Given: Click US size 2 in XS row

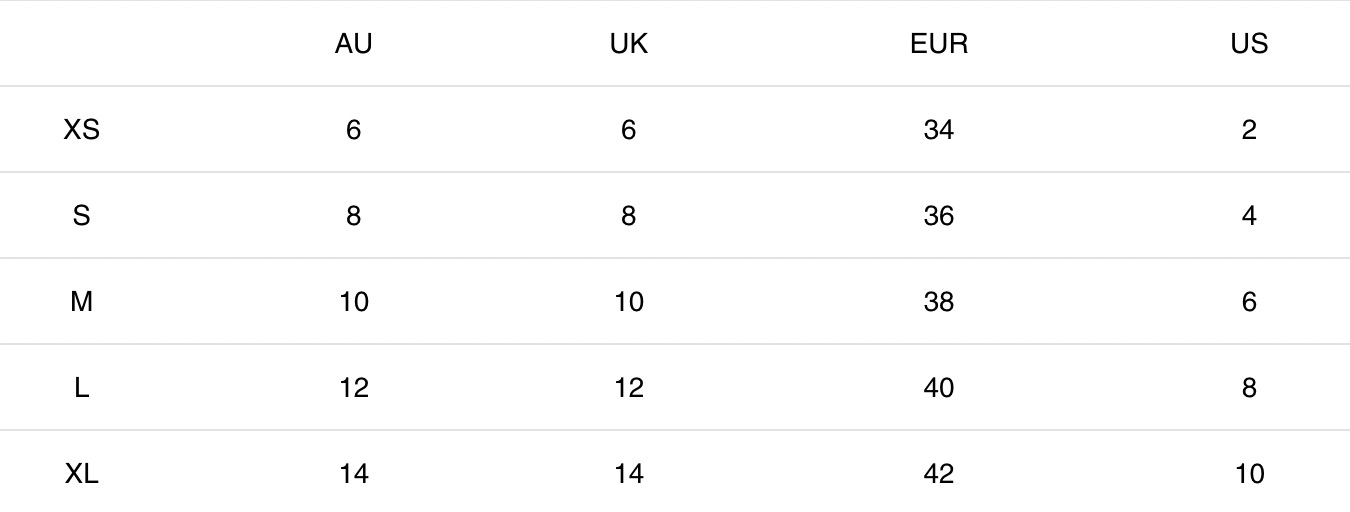Looking at the screenshot, I should [x=1249, y=130].
